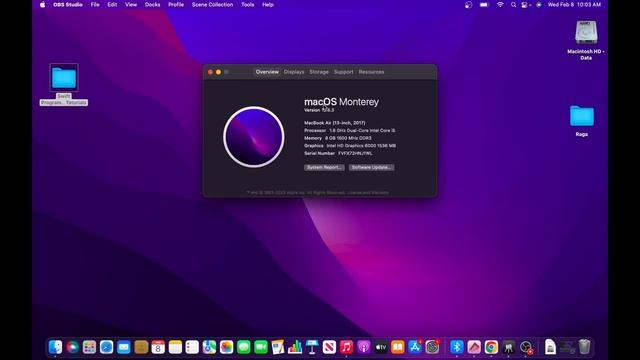This screenshot has width=640, height=360.
Task: Open FaceTime app in the Dock
Action: click(261, 347)
